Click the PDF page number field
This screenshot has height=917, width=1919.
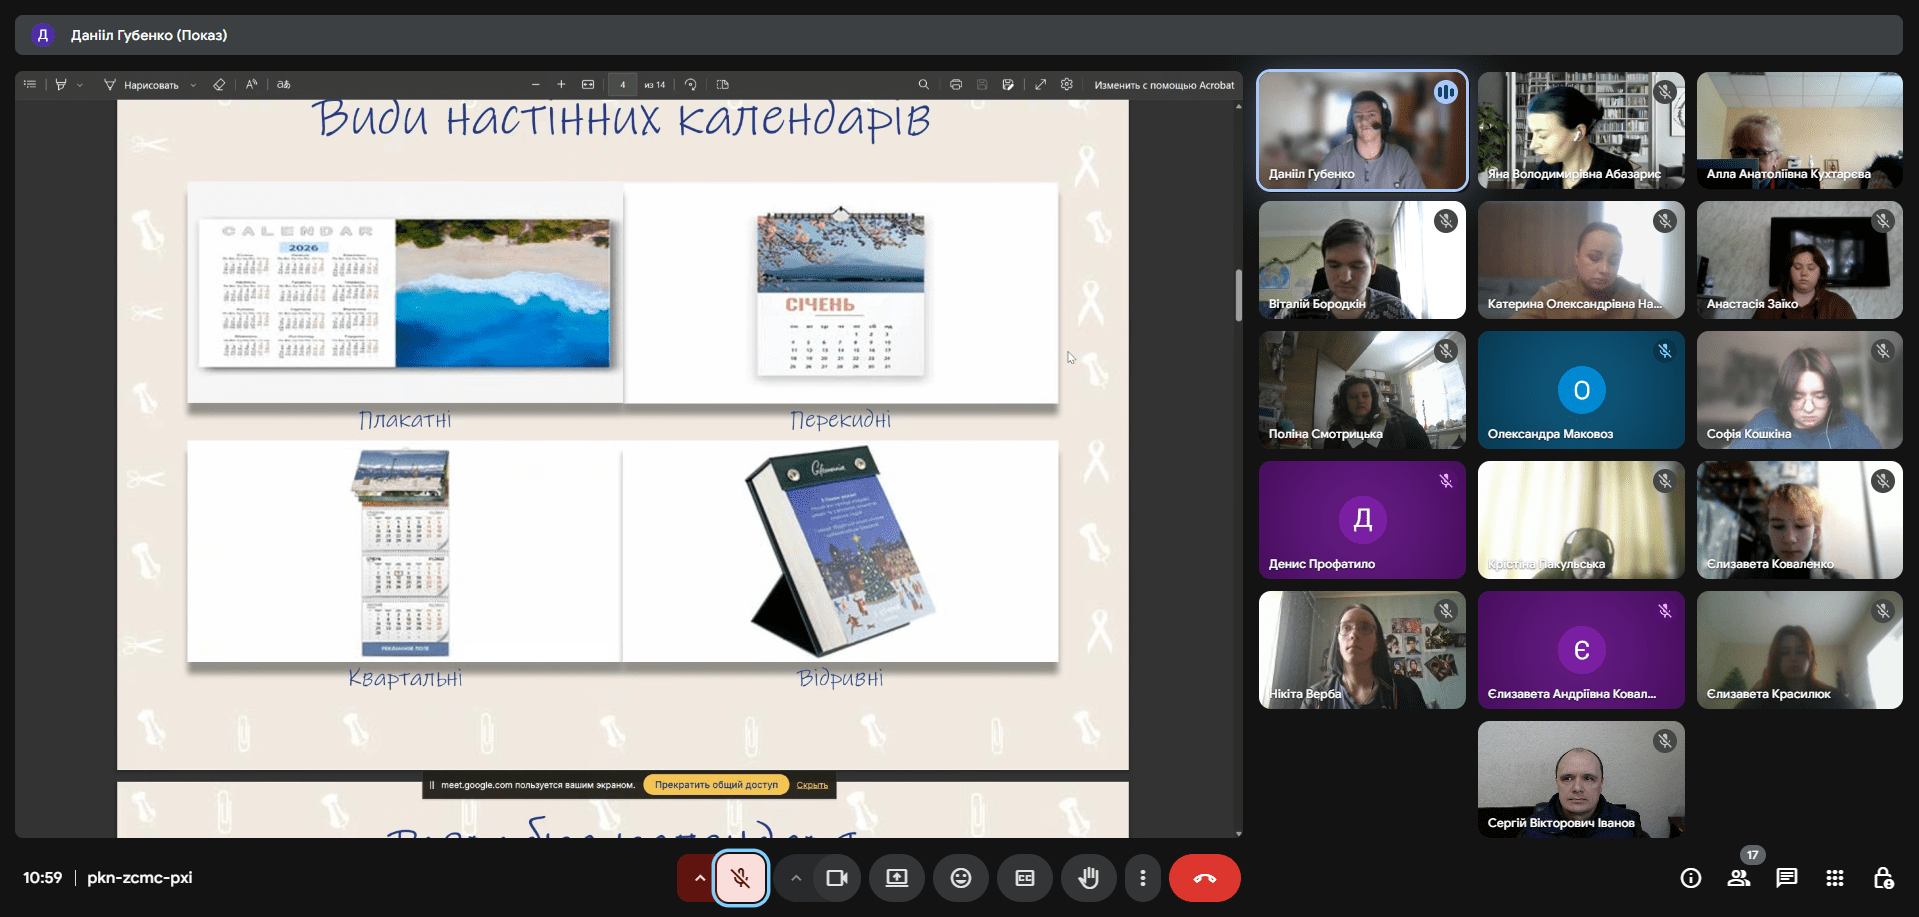(x=622, y=85)
